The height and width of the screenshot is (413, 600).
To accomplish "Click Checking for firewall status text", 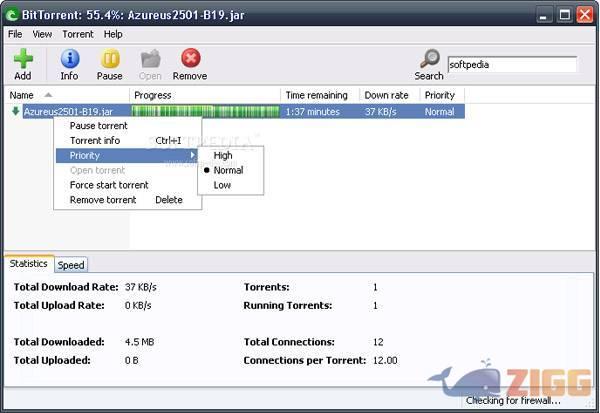I will 513,400.
